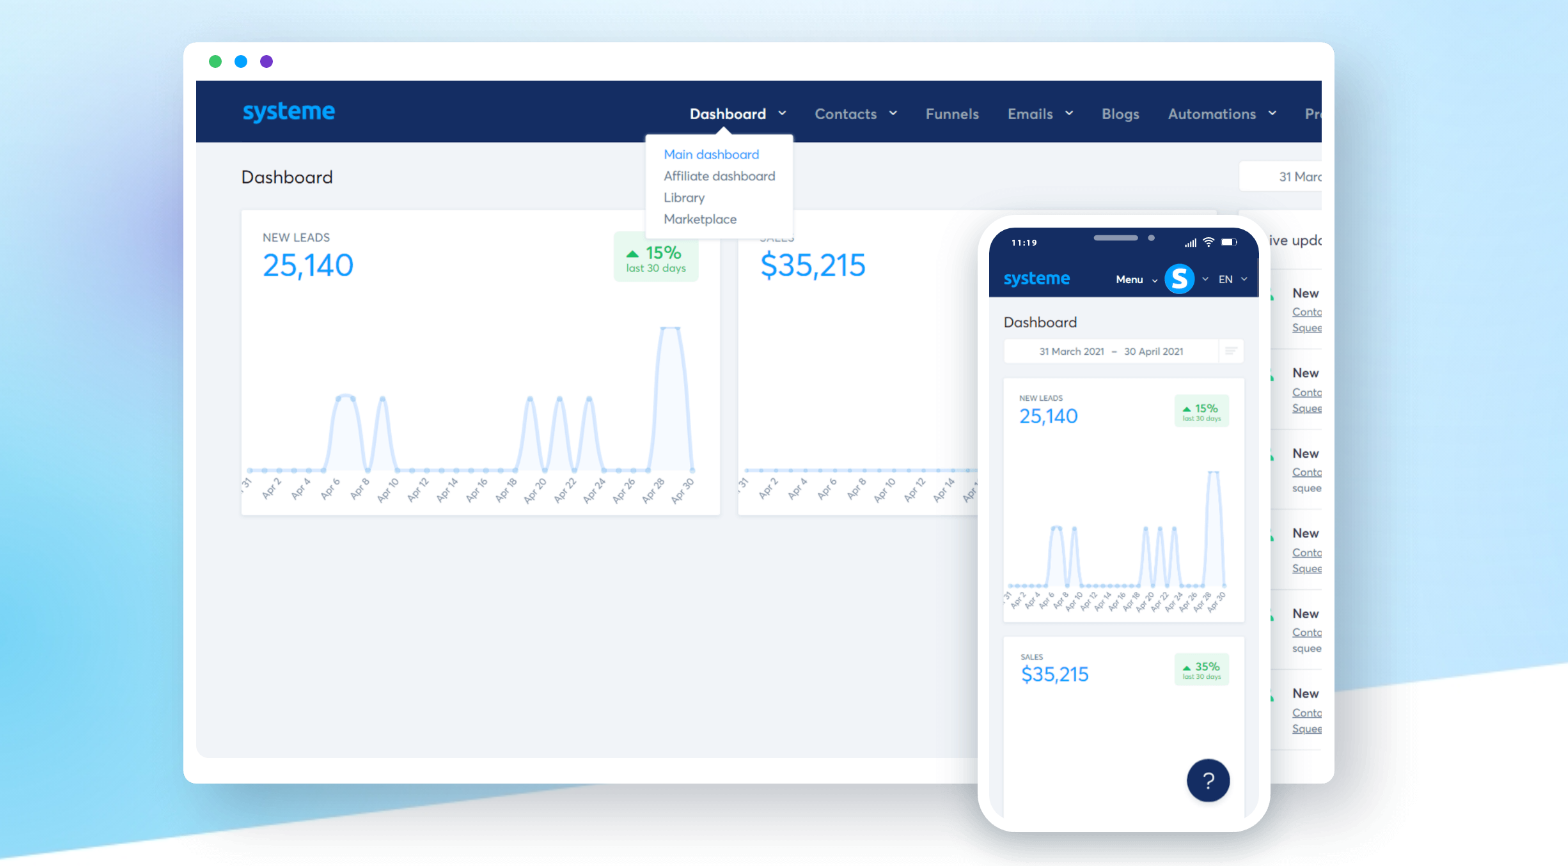Open the phone Menu dropdown

1136,280
